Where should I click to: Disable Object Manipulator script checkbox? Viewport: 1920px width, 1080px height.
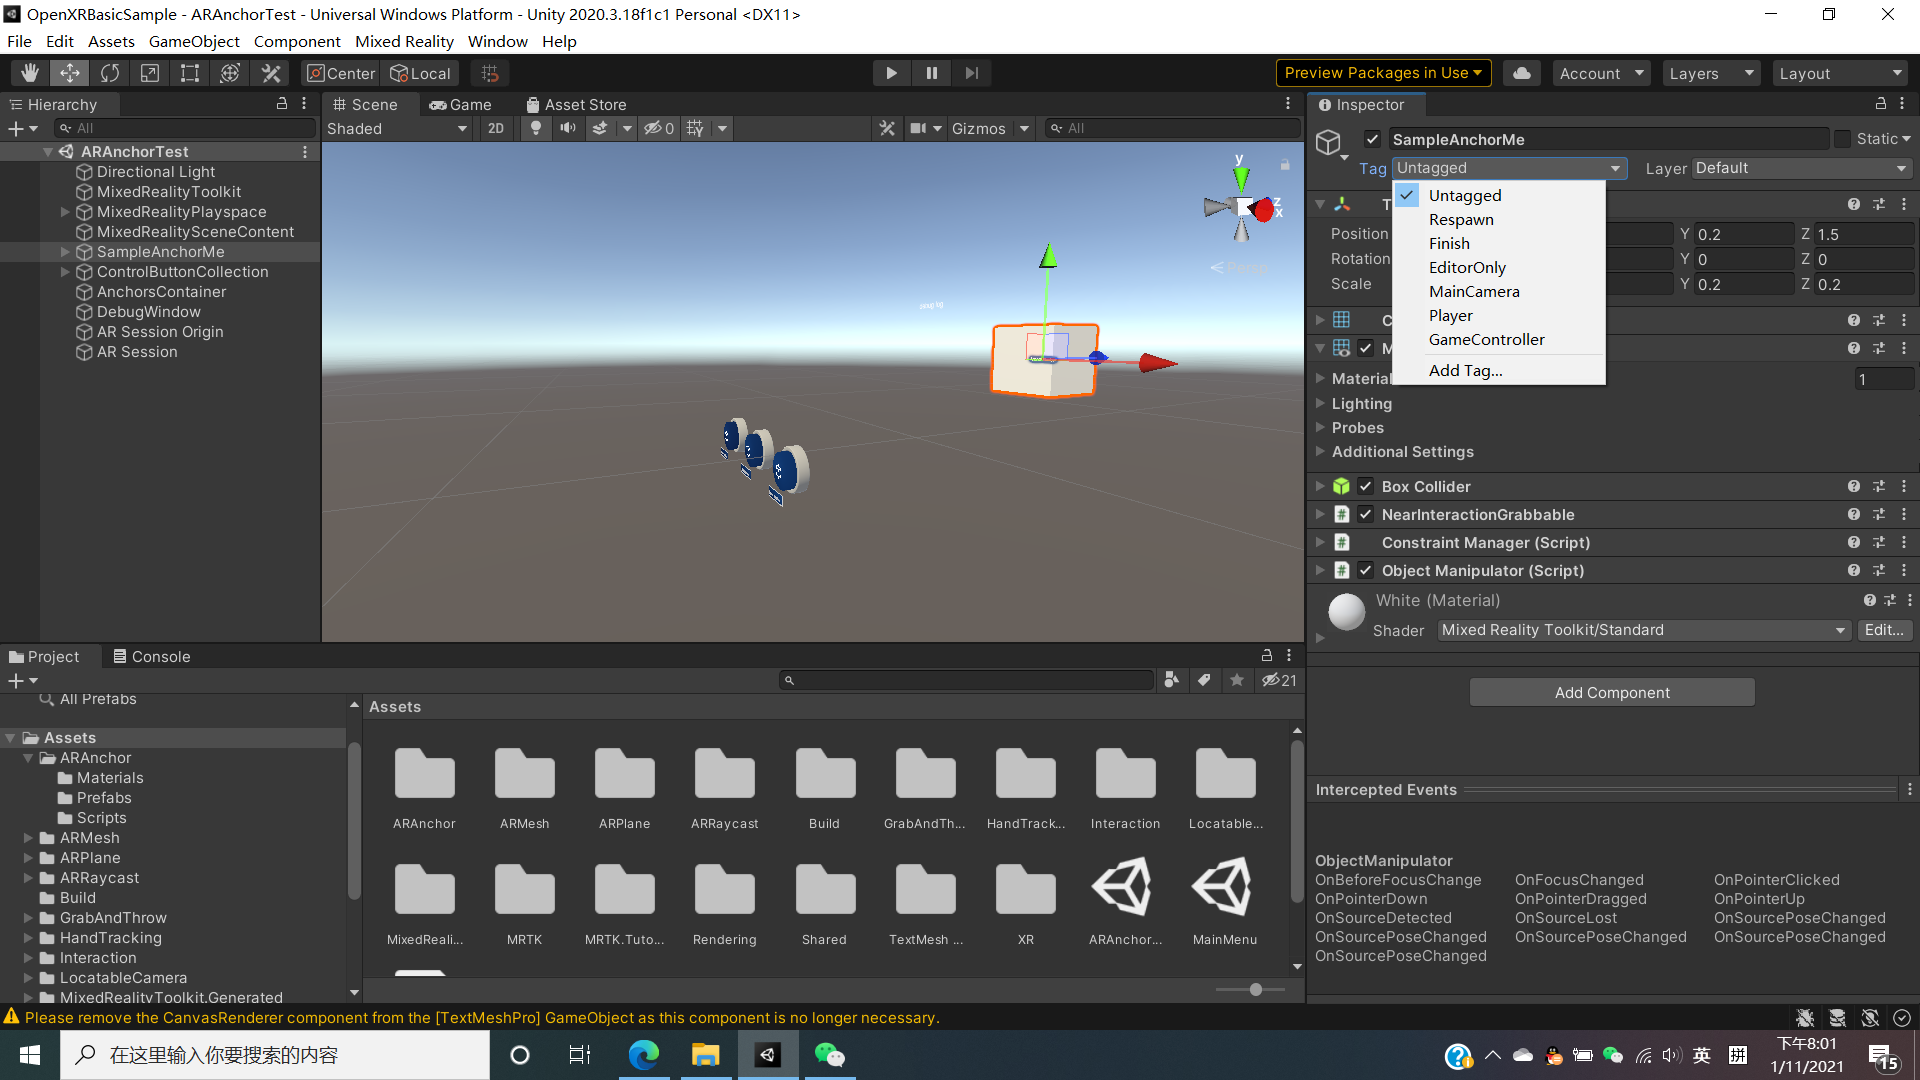[x=1365, y=570]
